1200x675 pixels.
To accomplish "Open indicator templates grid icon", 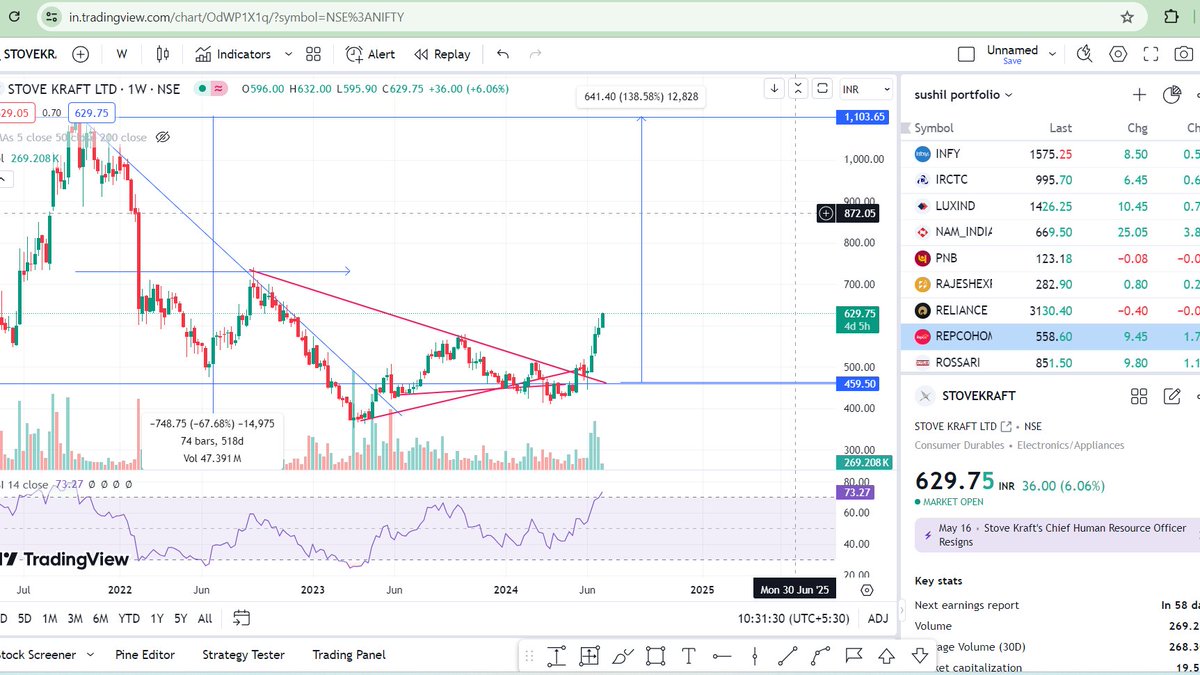I will [x=313, y=54].
